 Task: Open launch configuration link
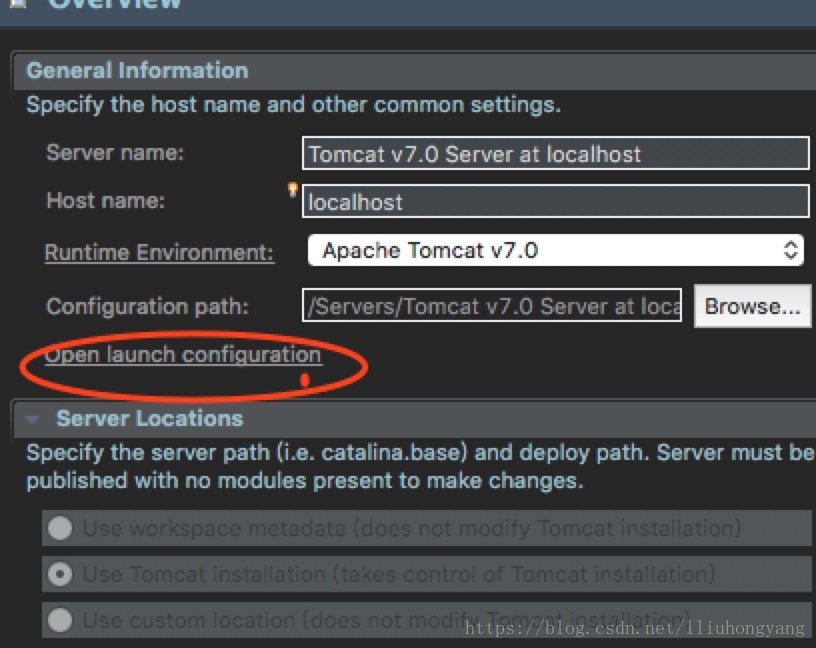(x=183, y=355)
